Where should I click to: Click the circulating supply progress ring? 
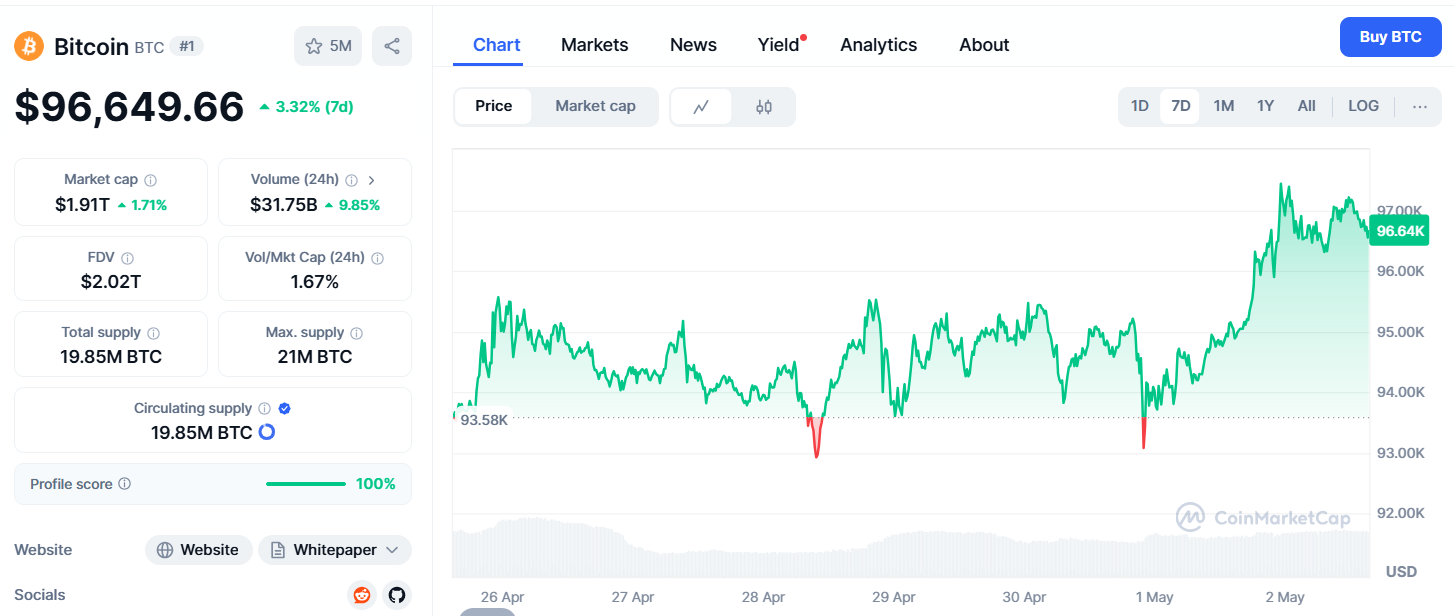coord(267,433)
